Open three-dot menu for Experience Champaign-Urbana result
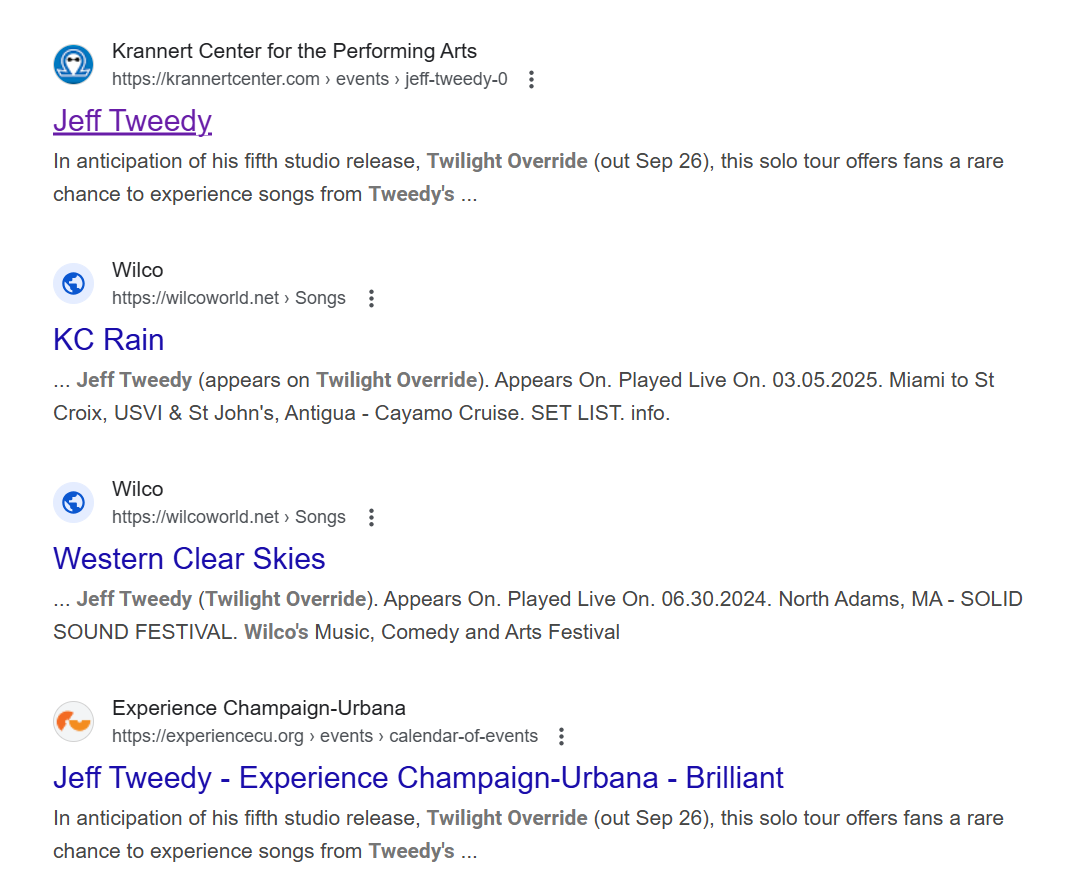 click(x=562, y=736)
